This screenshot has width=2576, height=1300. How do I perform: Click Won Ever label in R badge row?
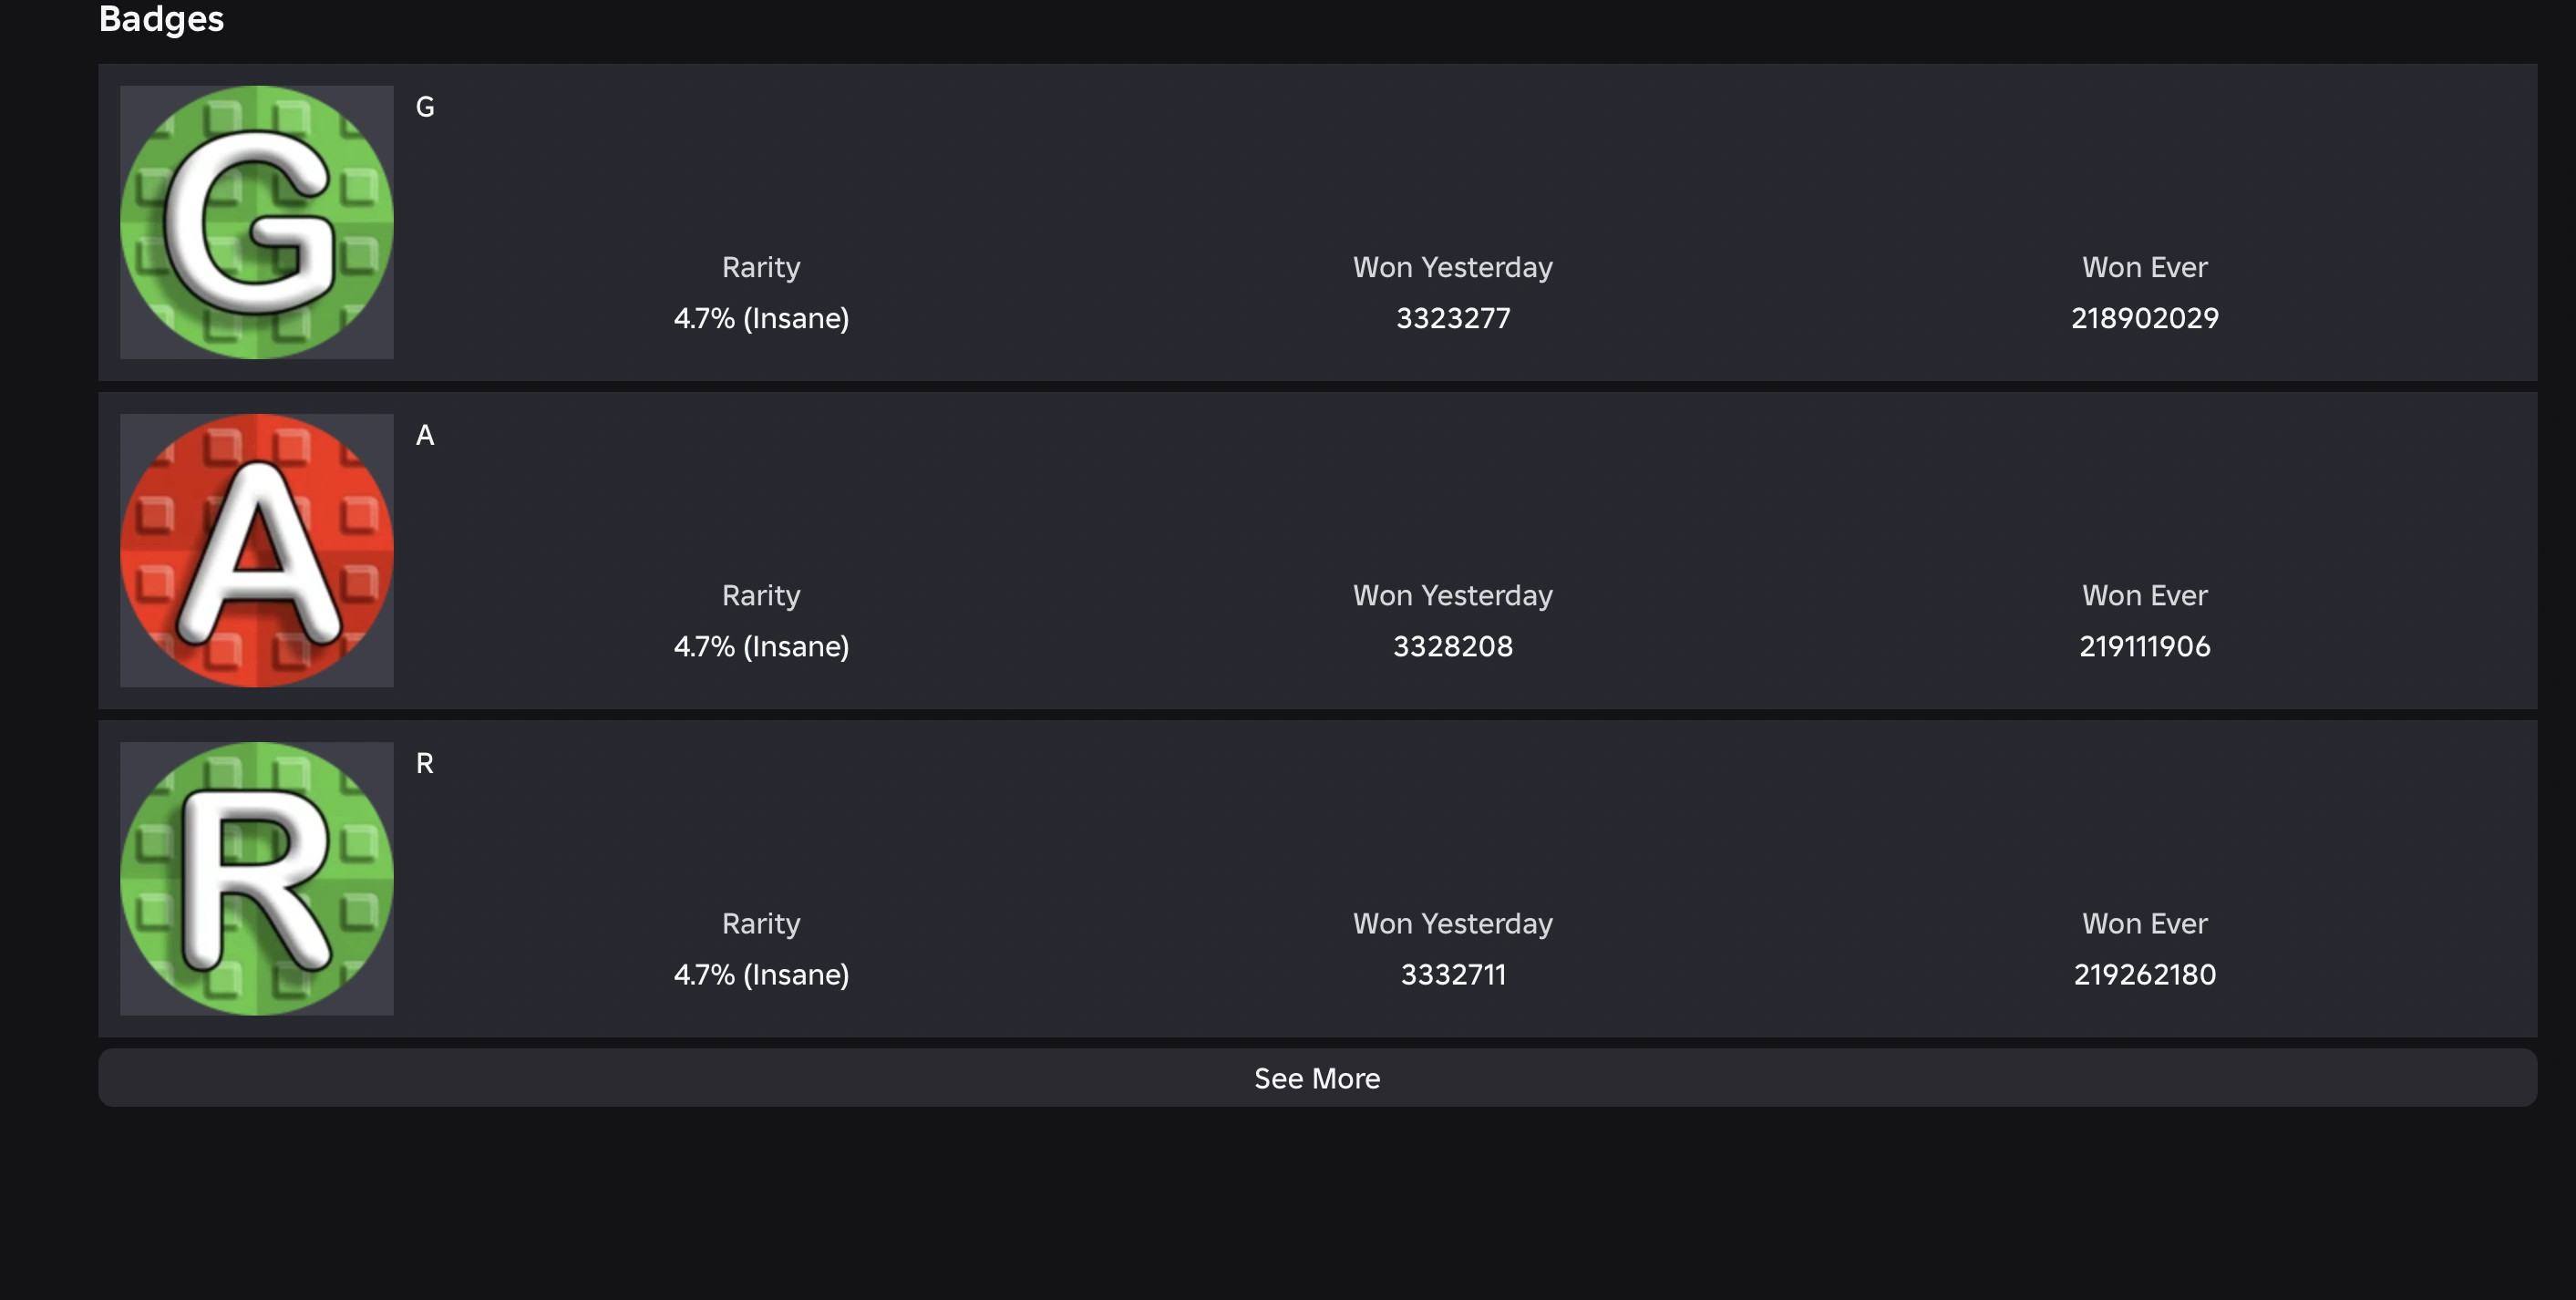(2144, 923)
